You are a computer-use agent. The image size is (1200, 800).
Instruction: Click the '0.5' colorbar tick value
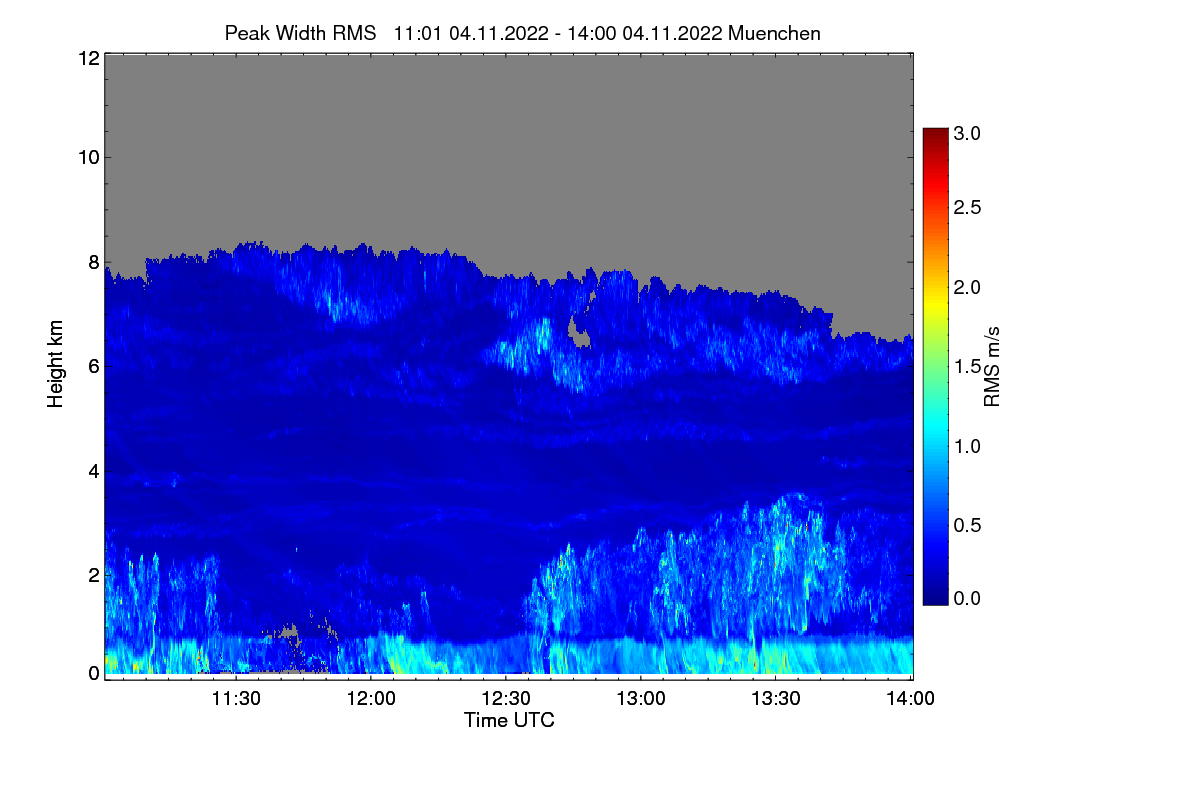point(967,525)
